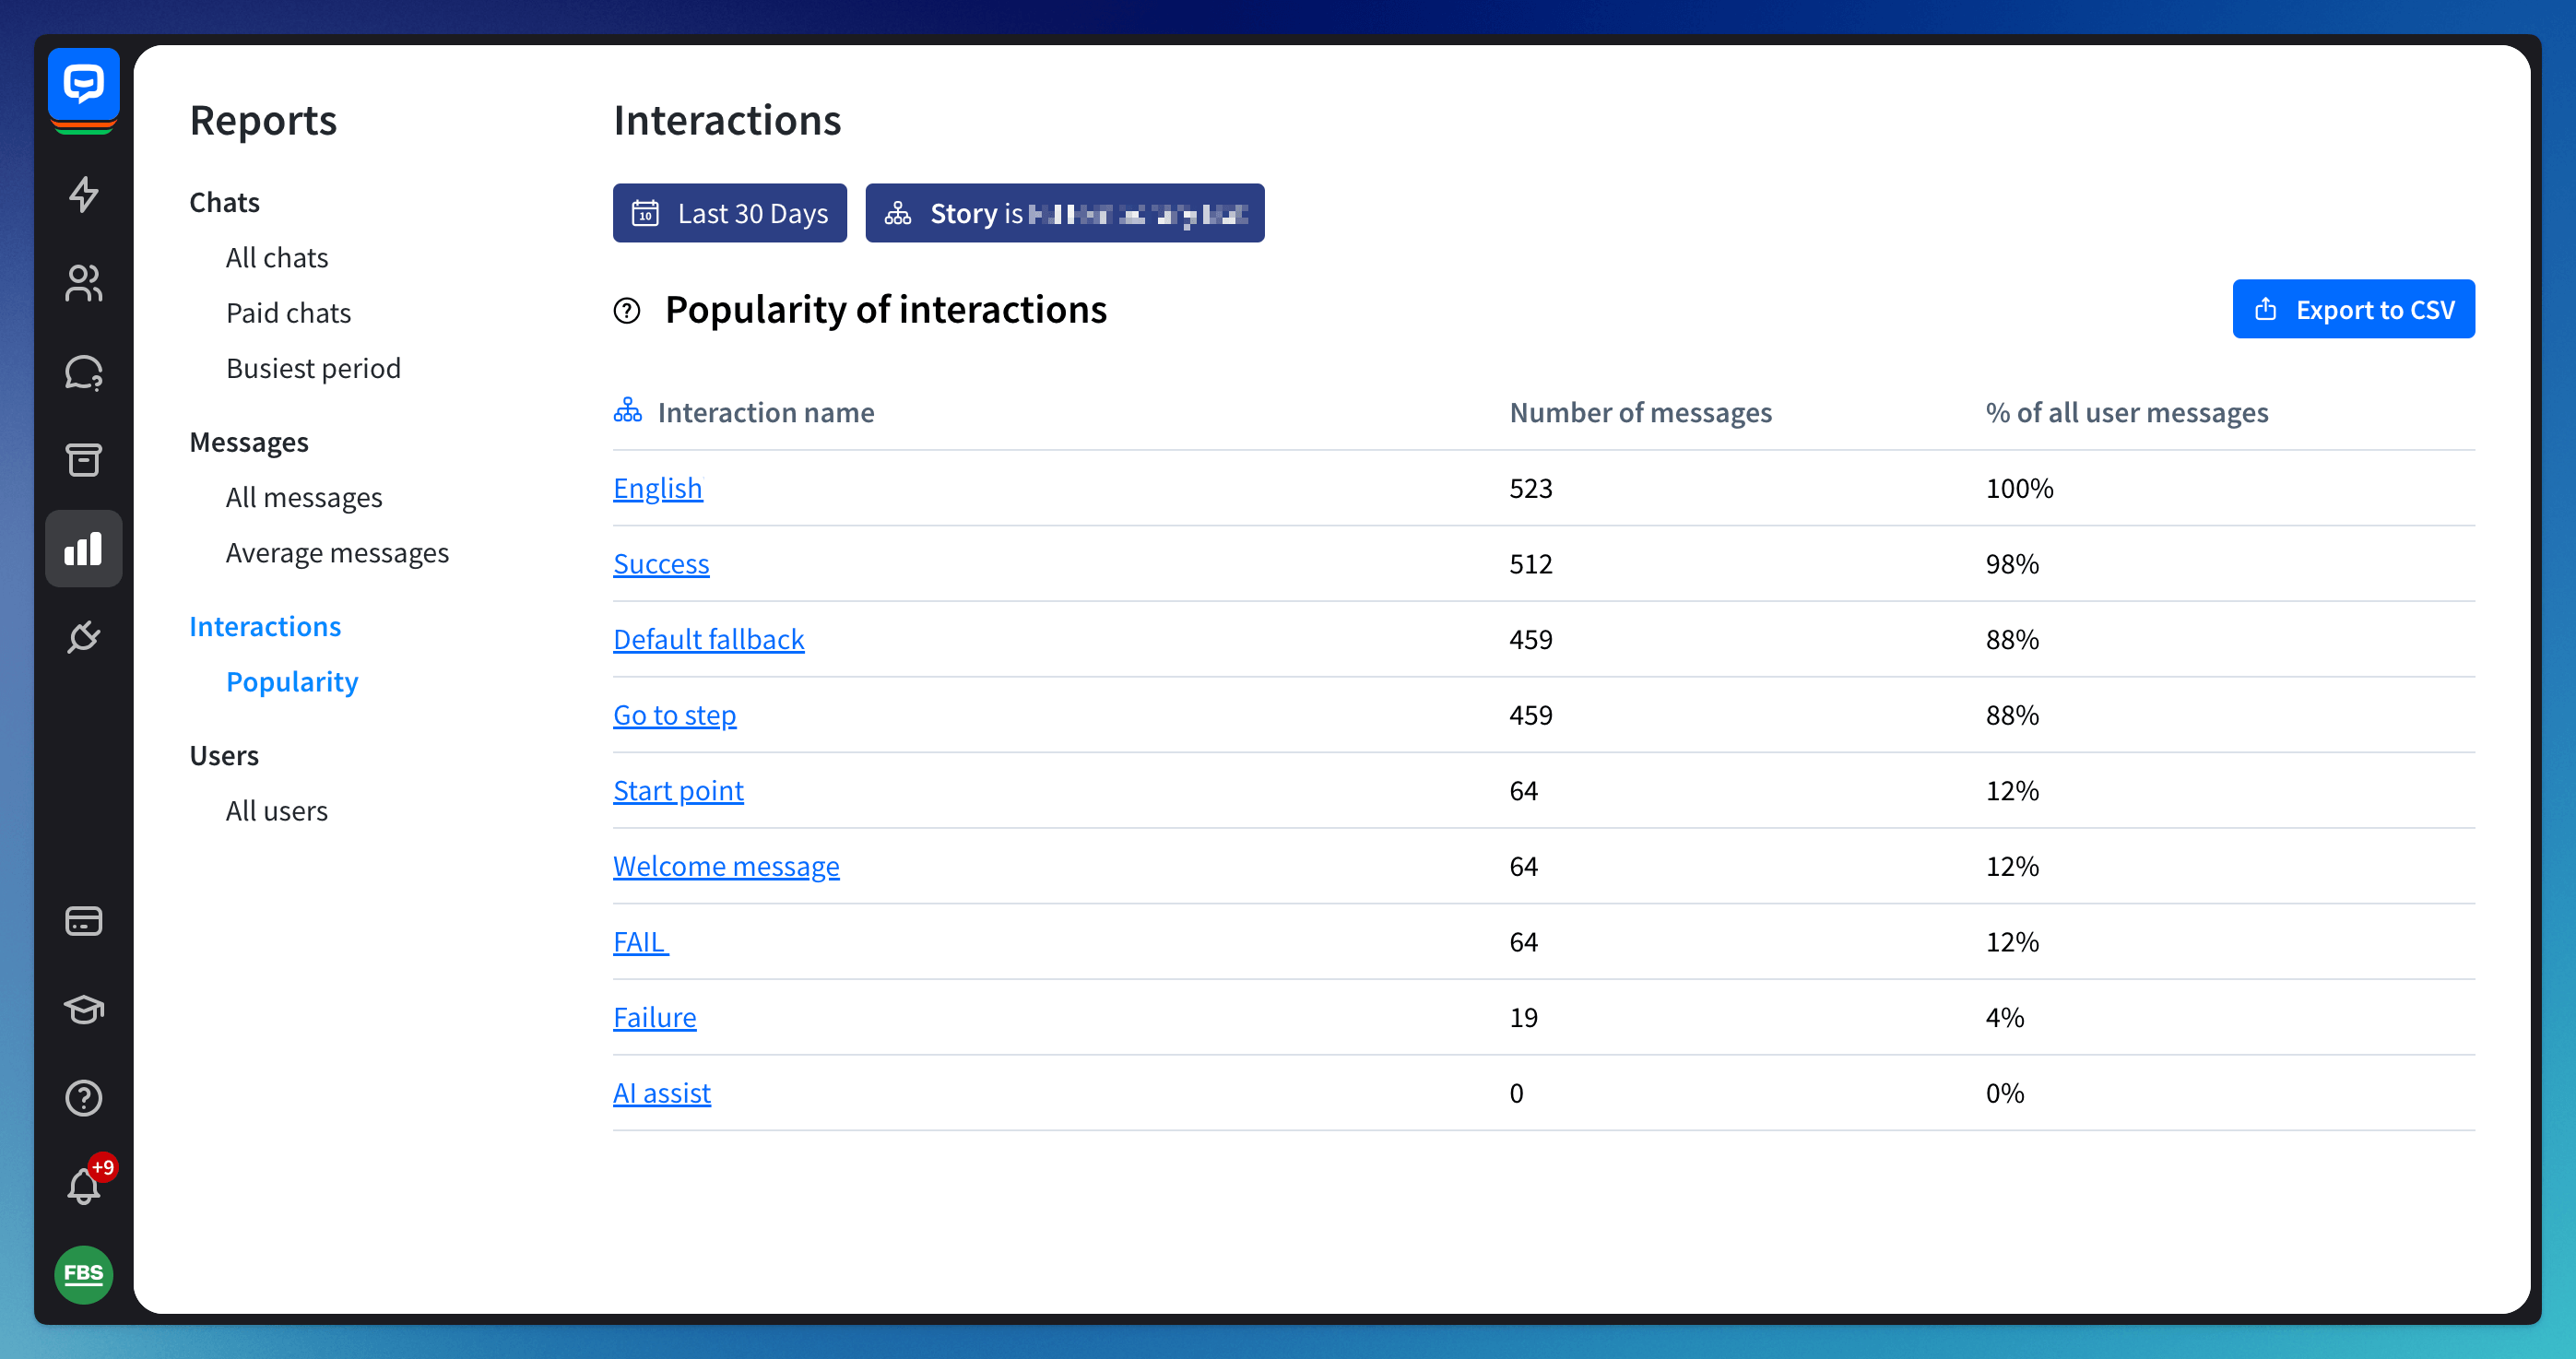Click the help question mark sidebar icon
The height and width of the screenshot is (1359, 2576).
click(83, 1098)
